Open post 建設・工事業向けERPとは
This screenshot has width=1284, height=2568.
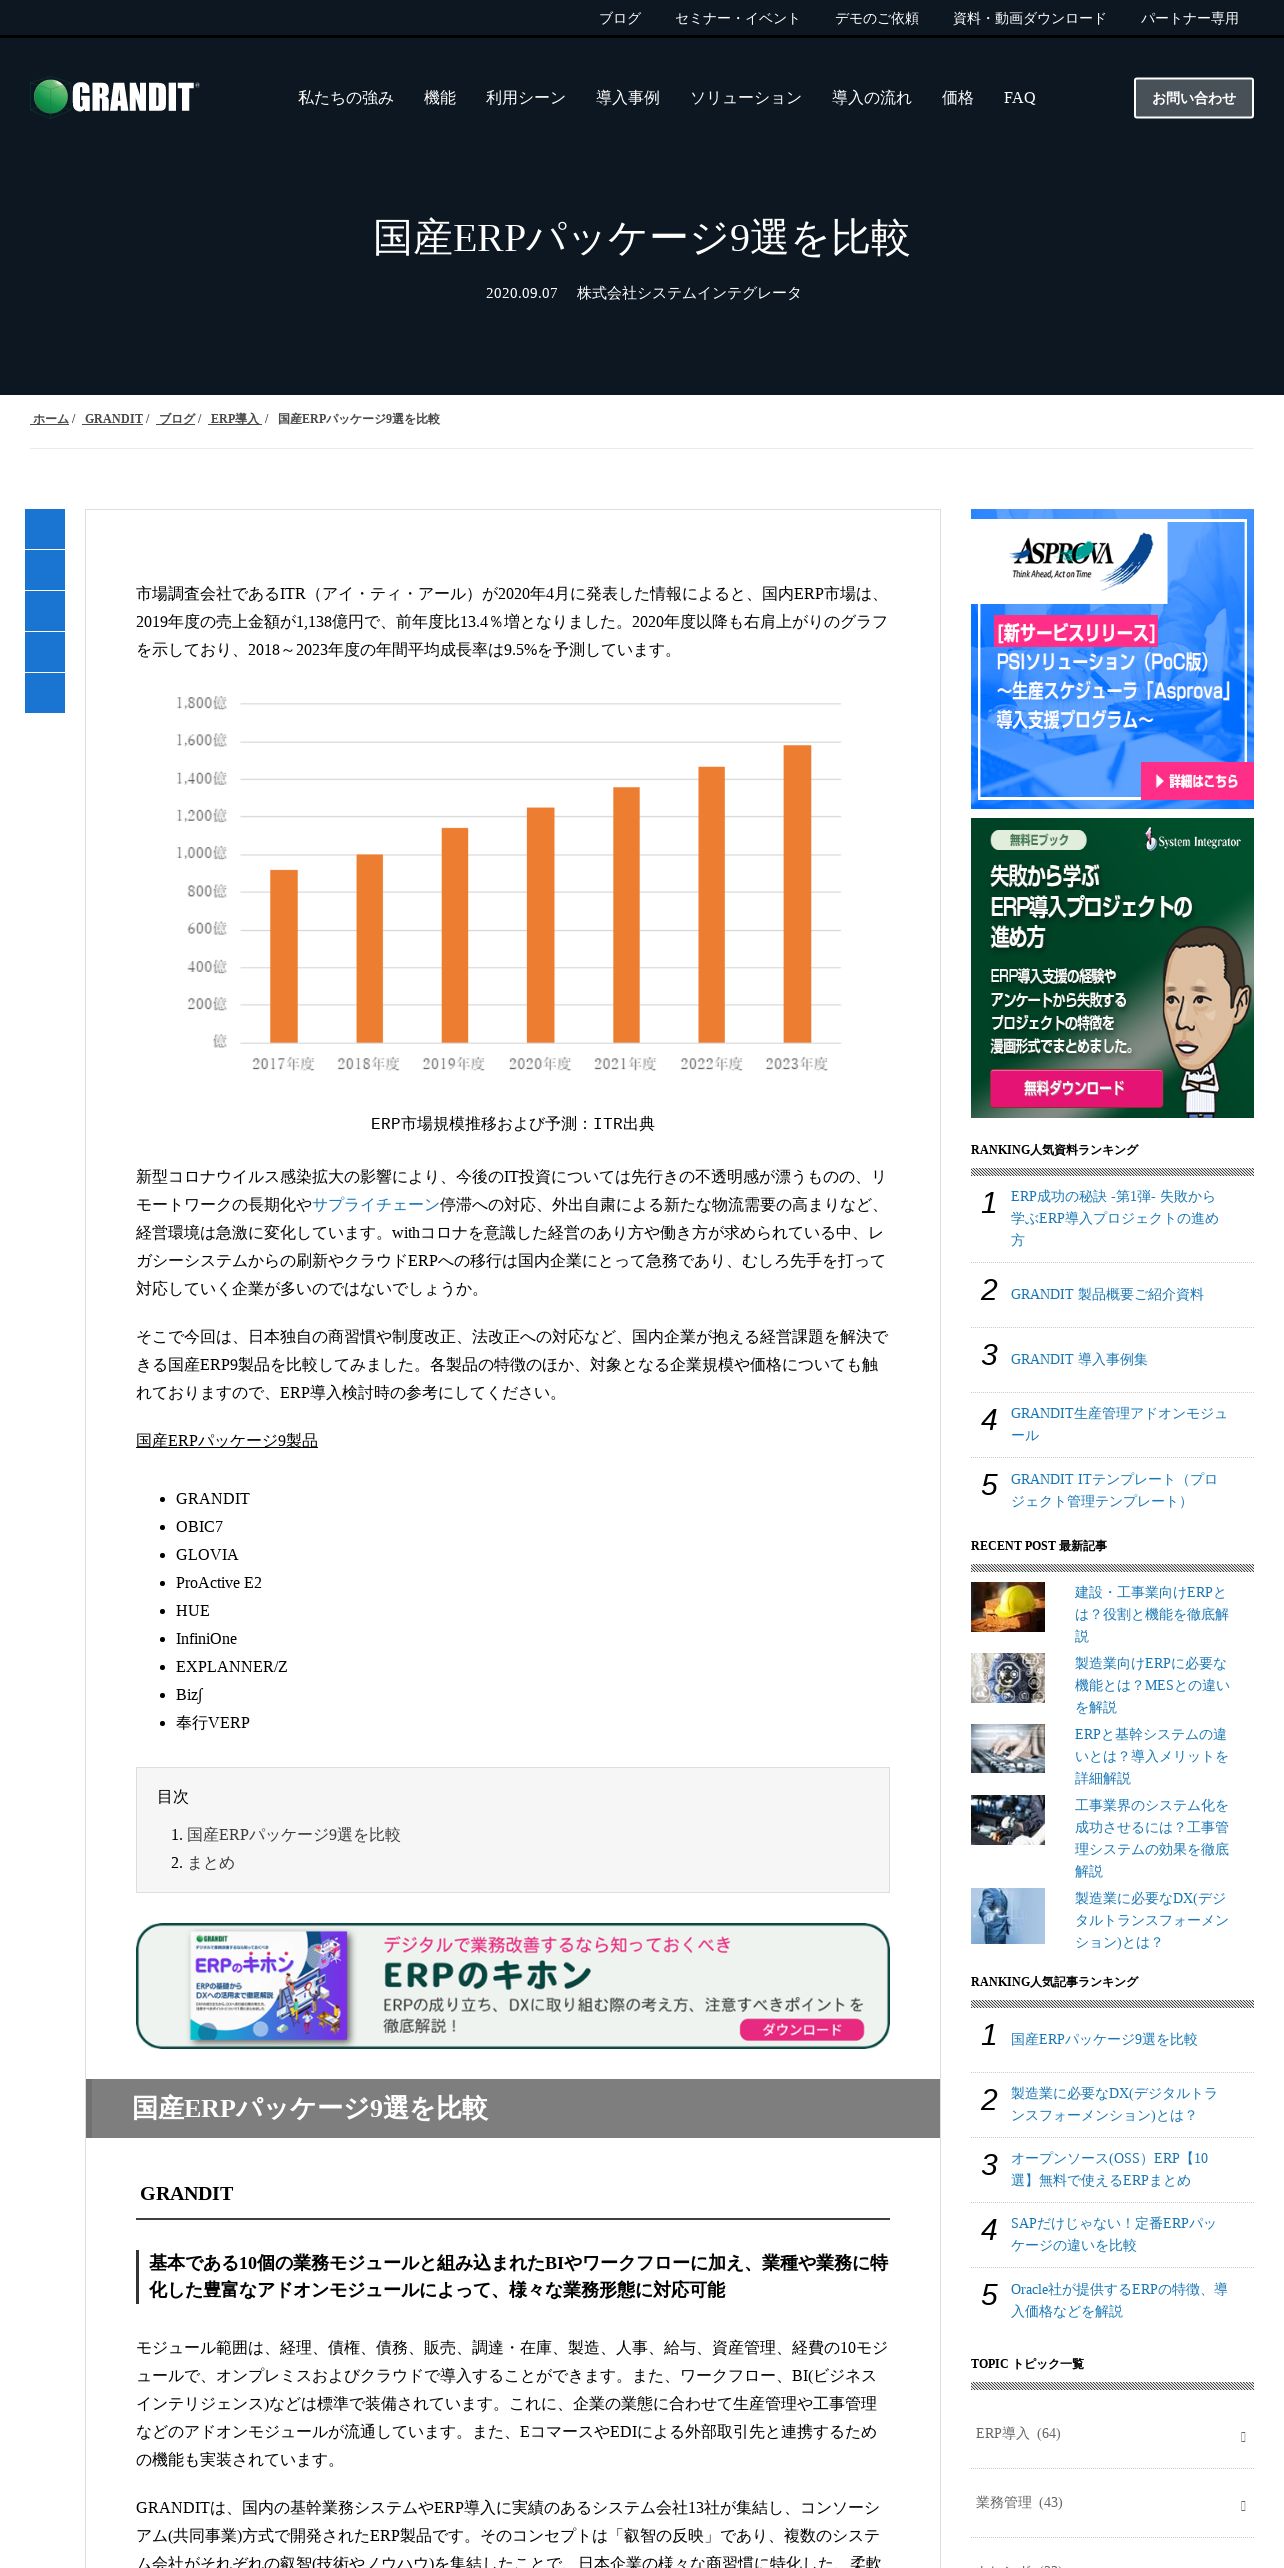1152,1614
